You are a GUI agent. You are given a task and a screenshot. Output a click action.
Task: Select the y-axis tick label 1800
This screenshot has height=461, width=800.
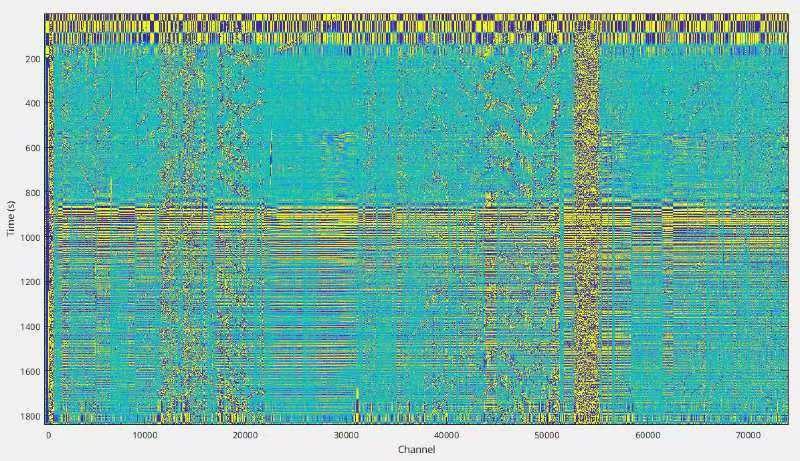[x=30, y=417]
